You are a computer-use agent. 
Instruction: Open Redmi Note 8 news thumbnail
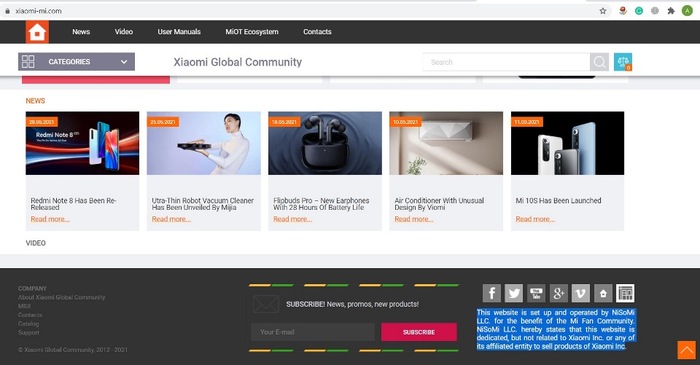coord(83,143)
